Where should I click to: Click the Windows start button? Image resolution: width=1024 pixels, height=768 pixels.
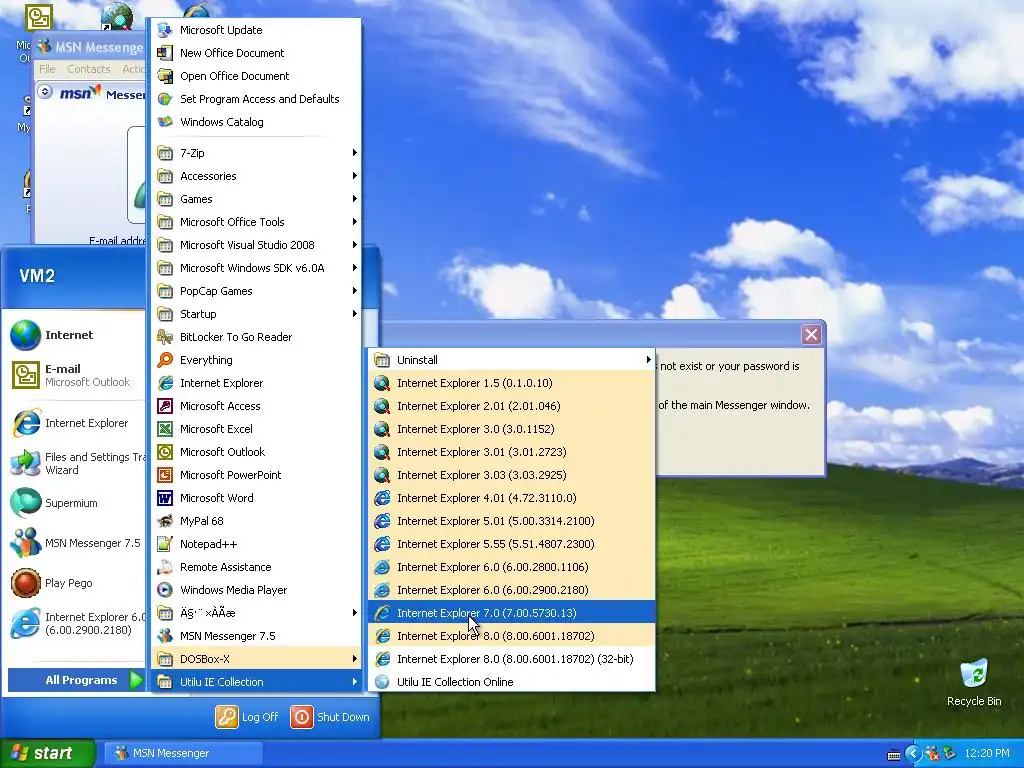click(47, 753)
